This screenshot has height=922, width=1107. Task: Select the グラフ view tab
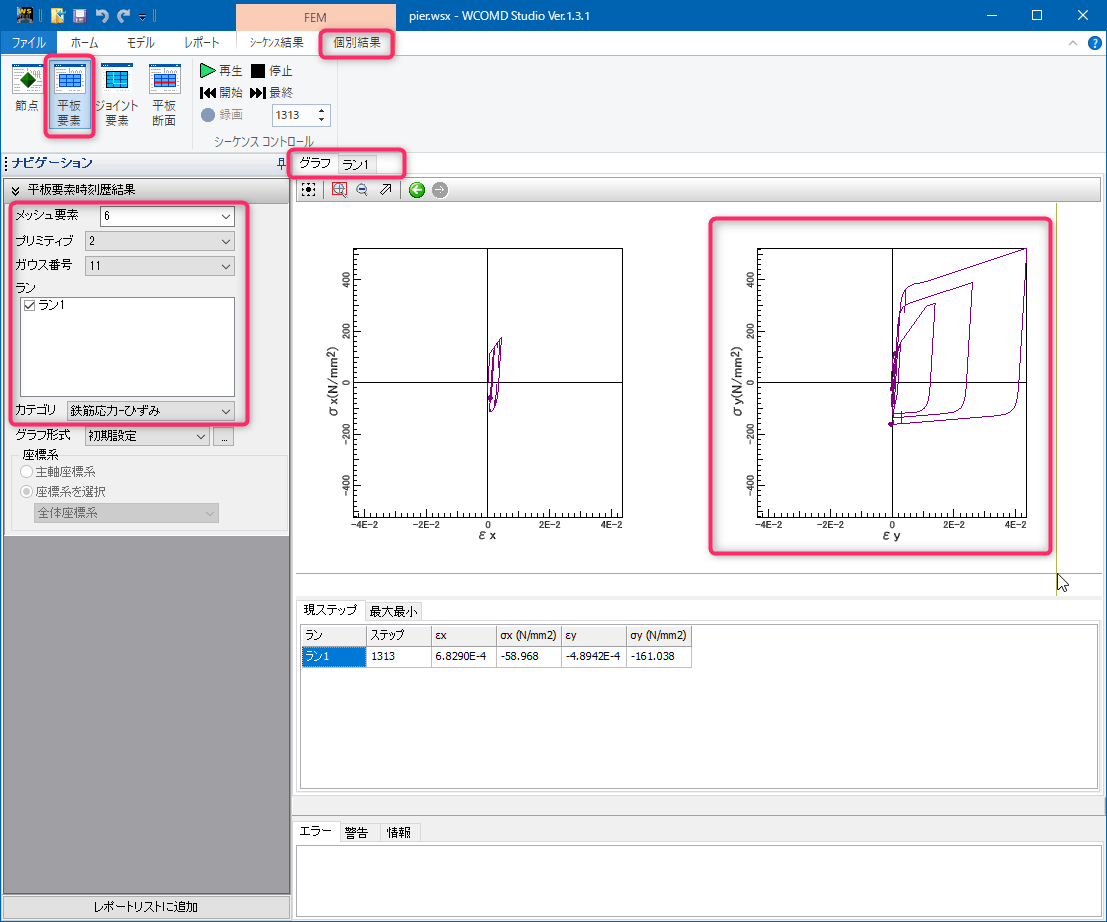coord(315,163)
